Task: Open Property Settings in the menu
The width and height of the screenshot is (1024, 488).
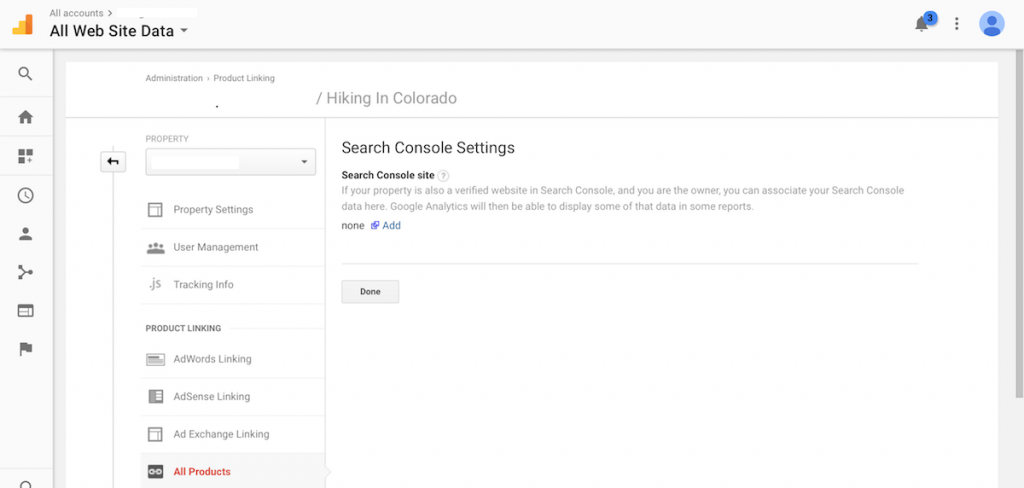Action: (232, 210)
